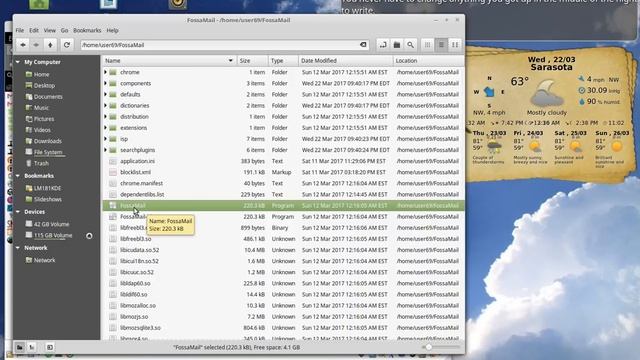Show places sidebar button in status bar
This screenshot has height=360, width=640.
pyautogui.click(x=20, y=347)
